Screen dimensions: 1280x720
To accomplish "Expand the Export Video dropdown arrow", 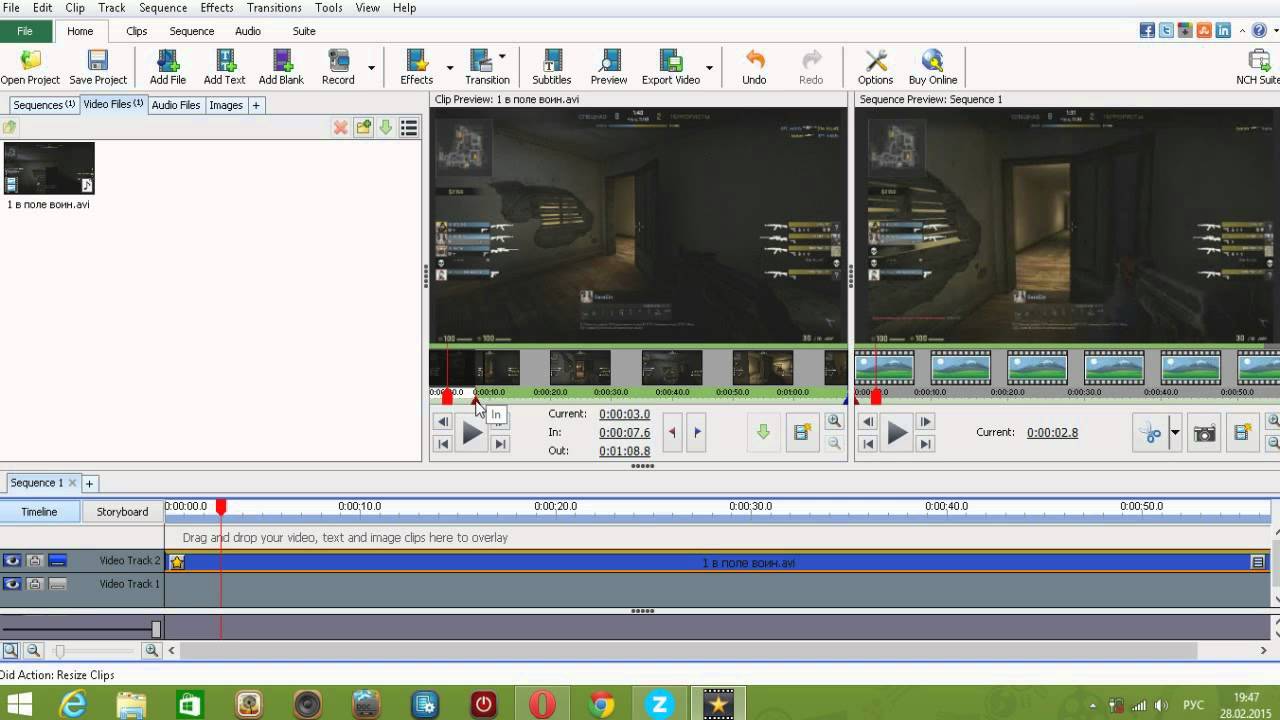I will tap(709, 68).
